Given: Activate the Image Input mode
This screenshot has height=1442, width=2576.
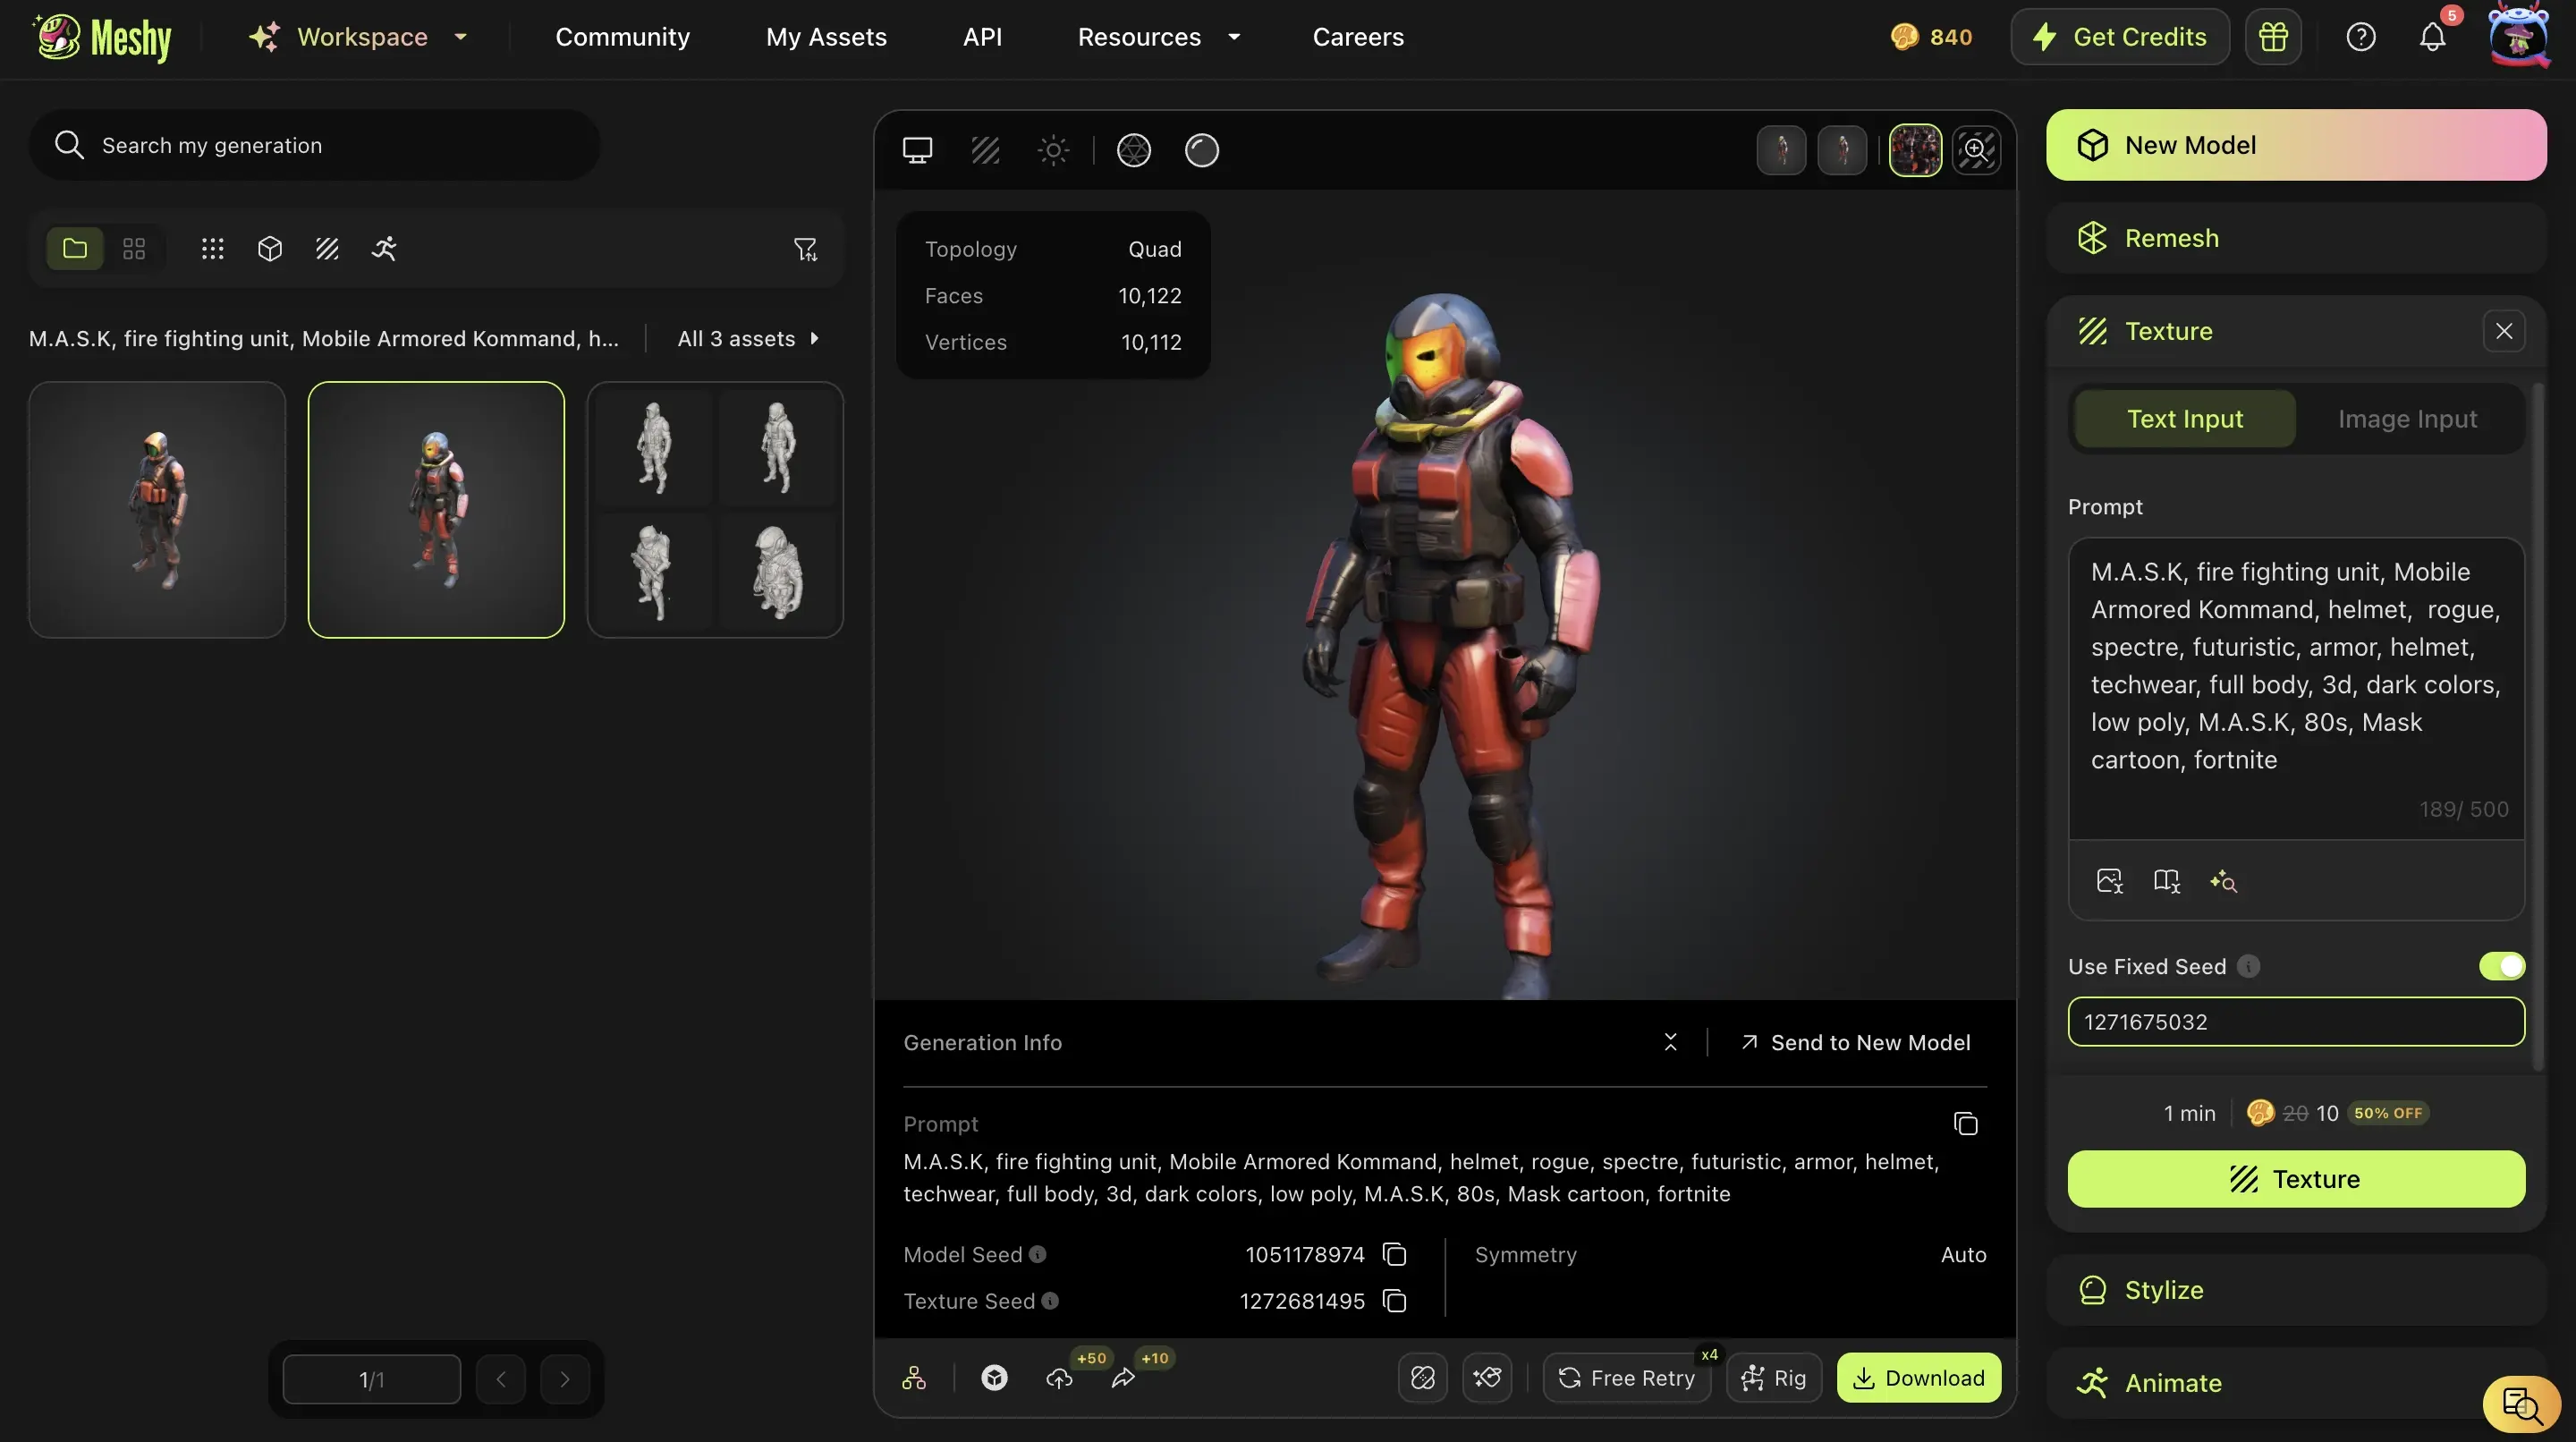Looking at the screenshot, I should pyautogui.click(x=2407, y=418).
